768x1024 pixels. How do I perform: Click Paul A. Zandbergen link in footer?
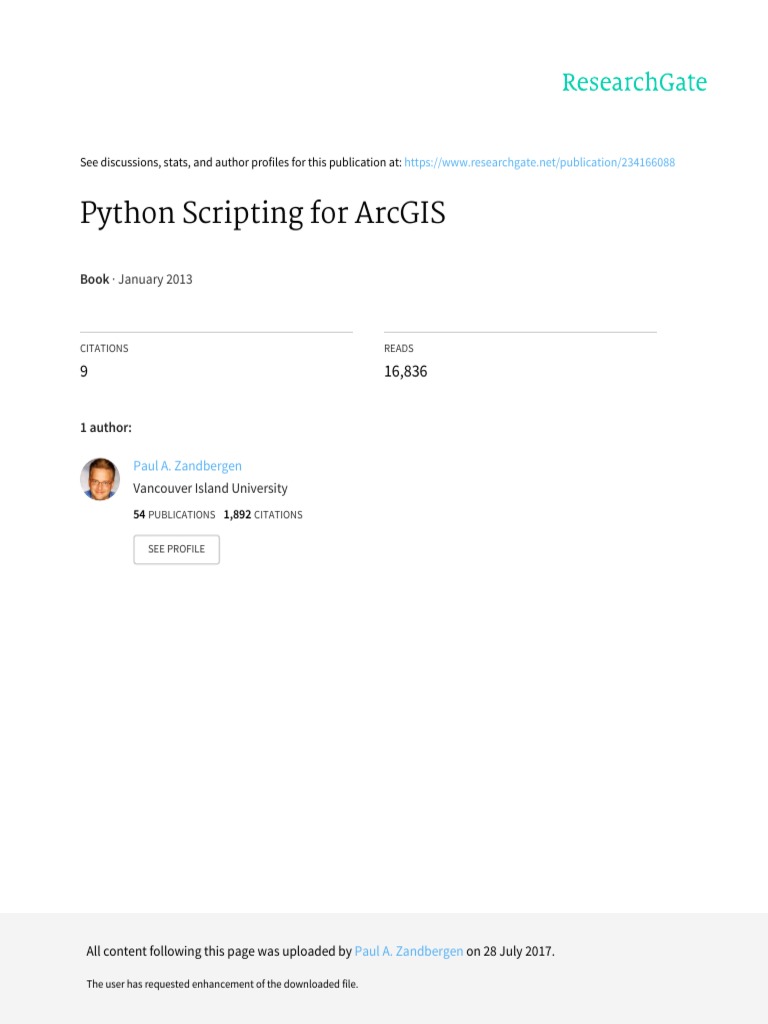coord(408,952)
